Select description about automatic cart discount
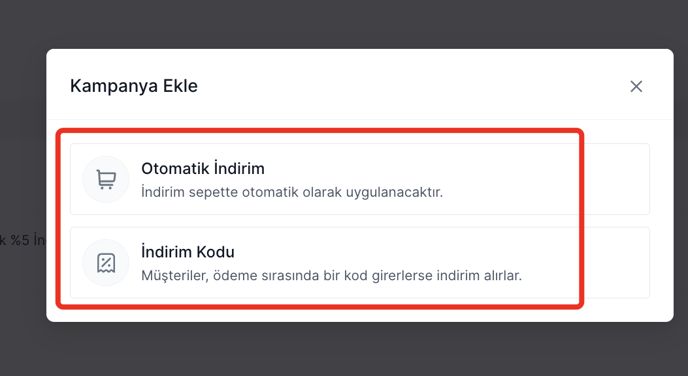The width and height of the screenshot is (688, 376). 292,192
